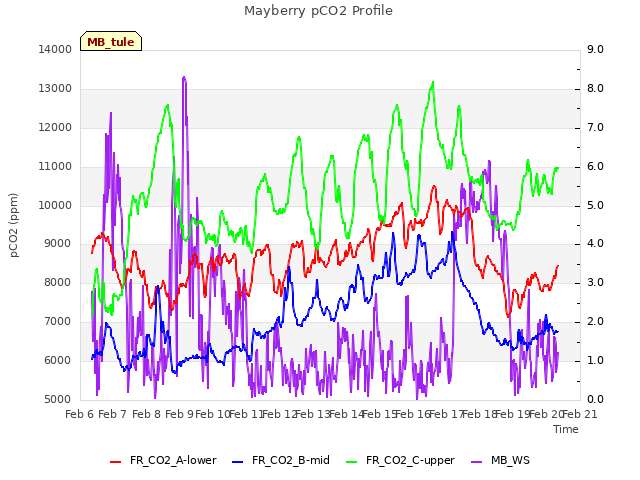Click the 7.0 right axis tick label
The width and height of the screenshot is (640, 480).
[595, 127]
